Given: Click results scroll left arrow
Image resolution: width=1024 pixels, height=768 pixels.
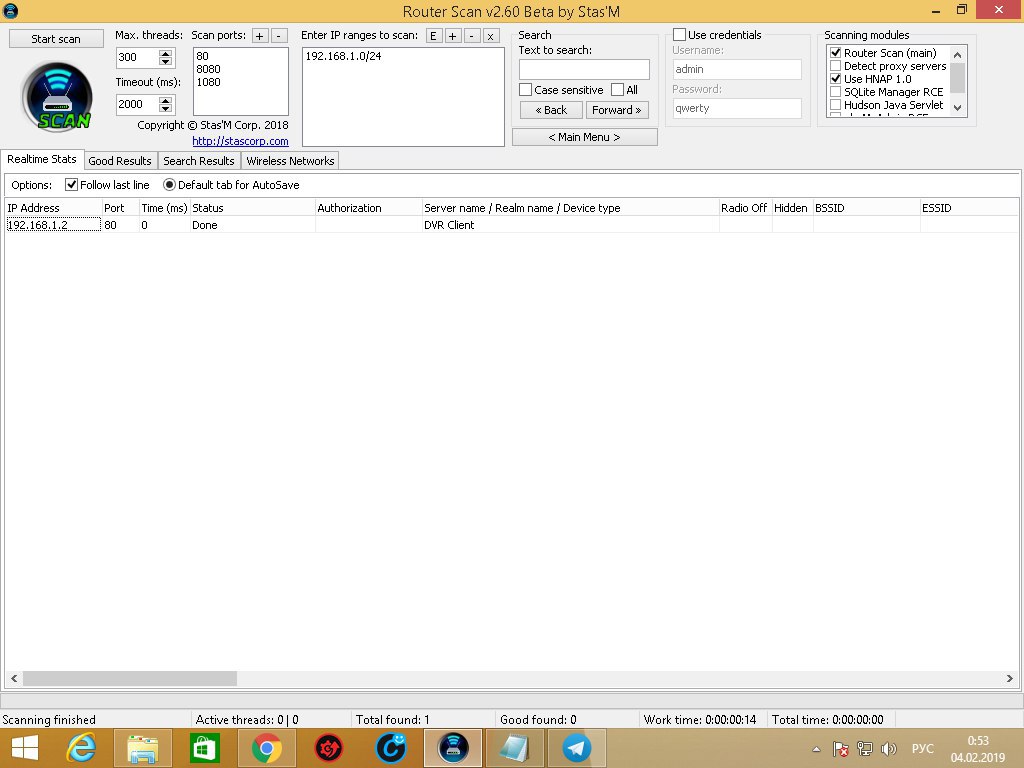Looking at the screenshot, I should tap(14, 679).
